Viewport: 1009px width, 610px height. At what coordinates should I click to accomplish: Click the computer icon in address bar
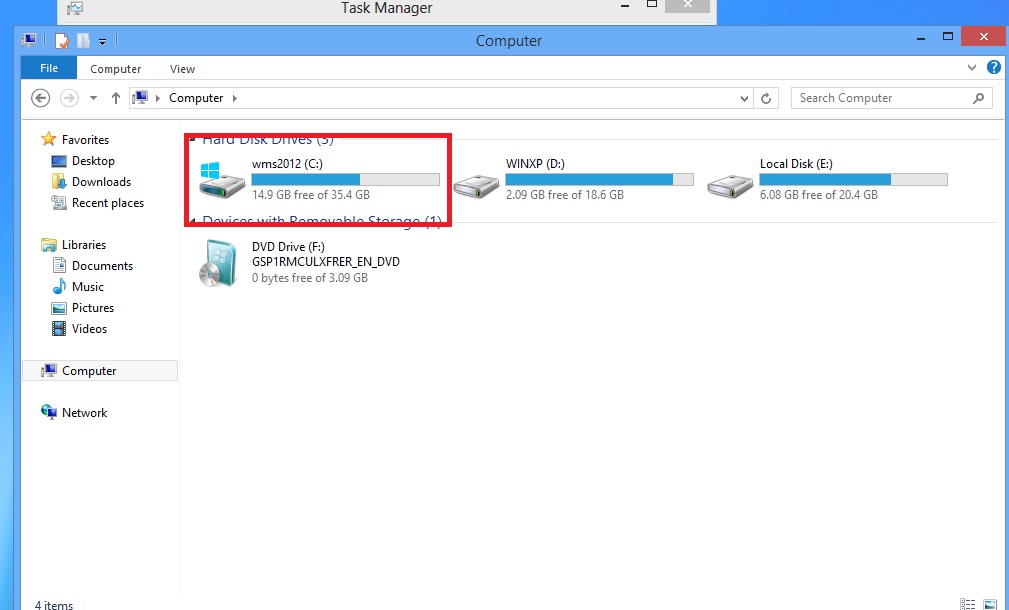pyautogui.click(x=140, y=98)
